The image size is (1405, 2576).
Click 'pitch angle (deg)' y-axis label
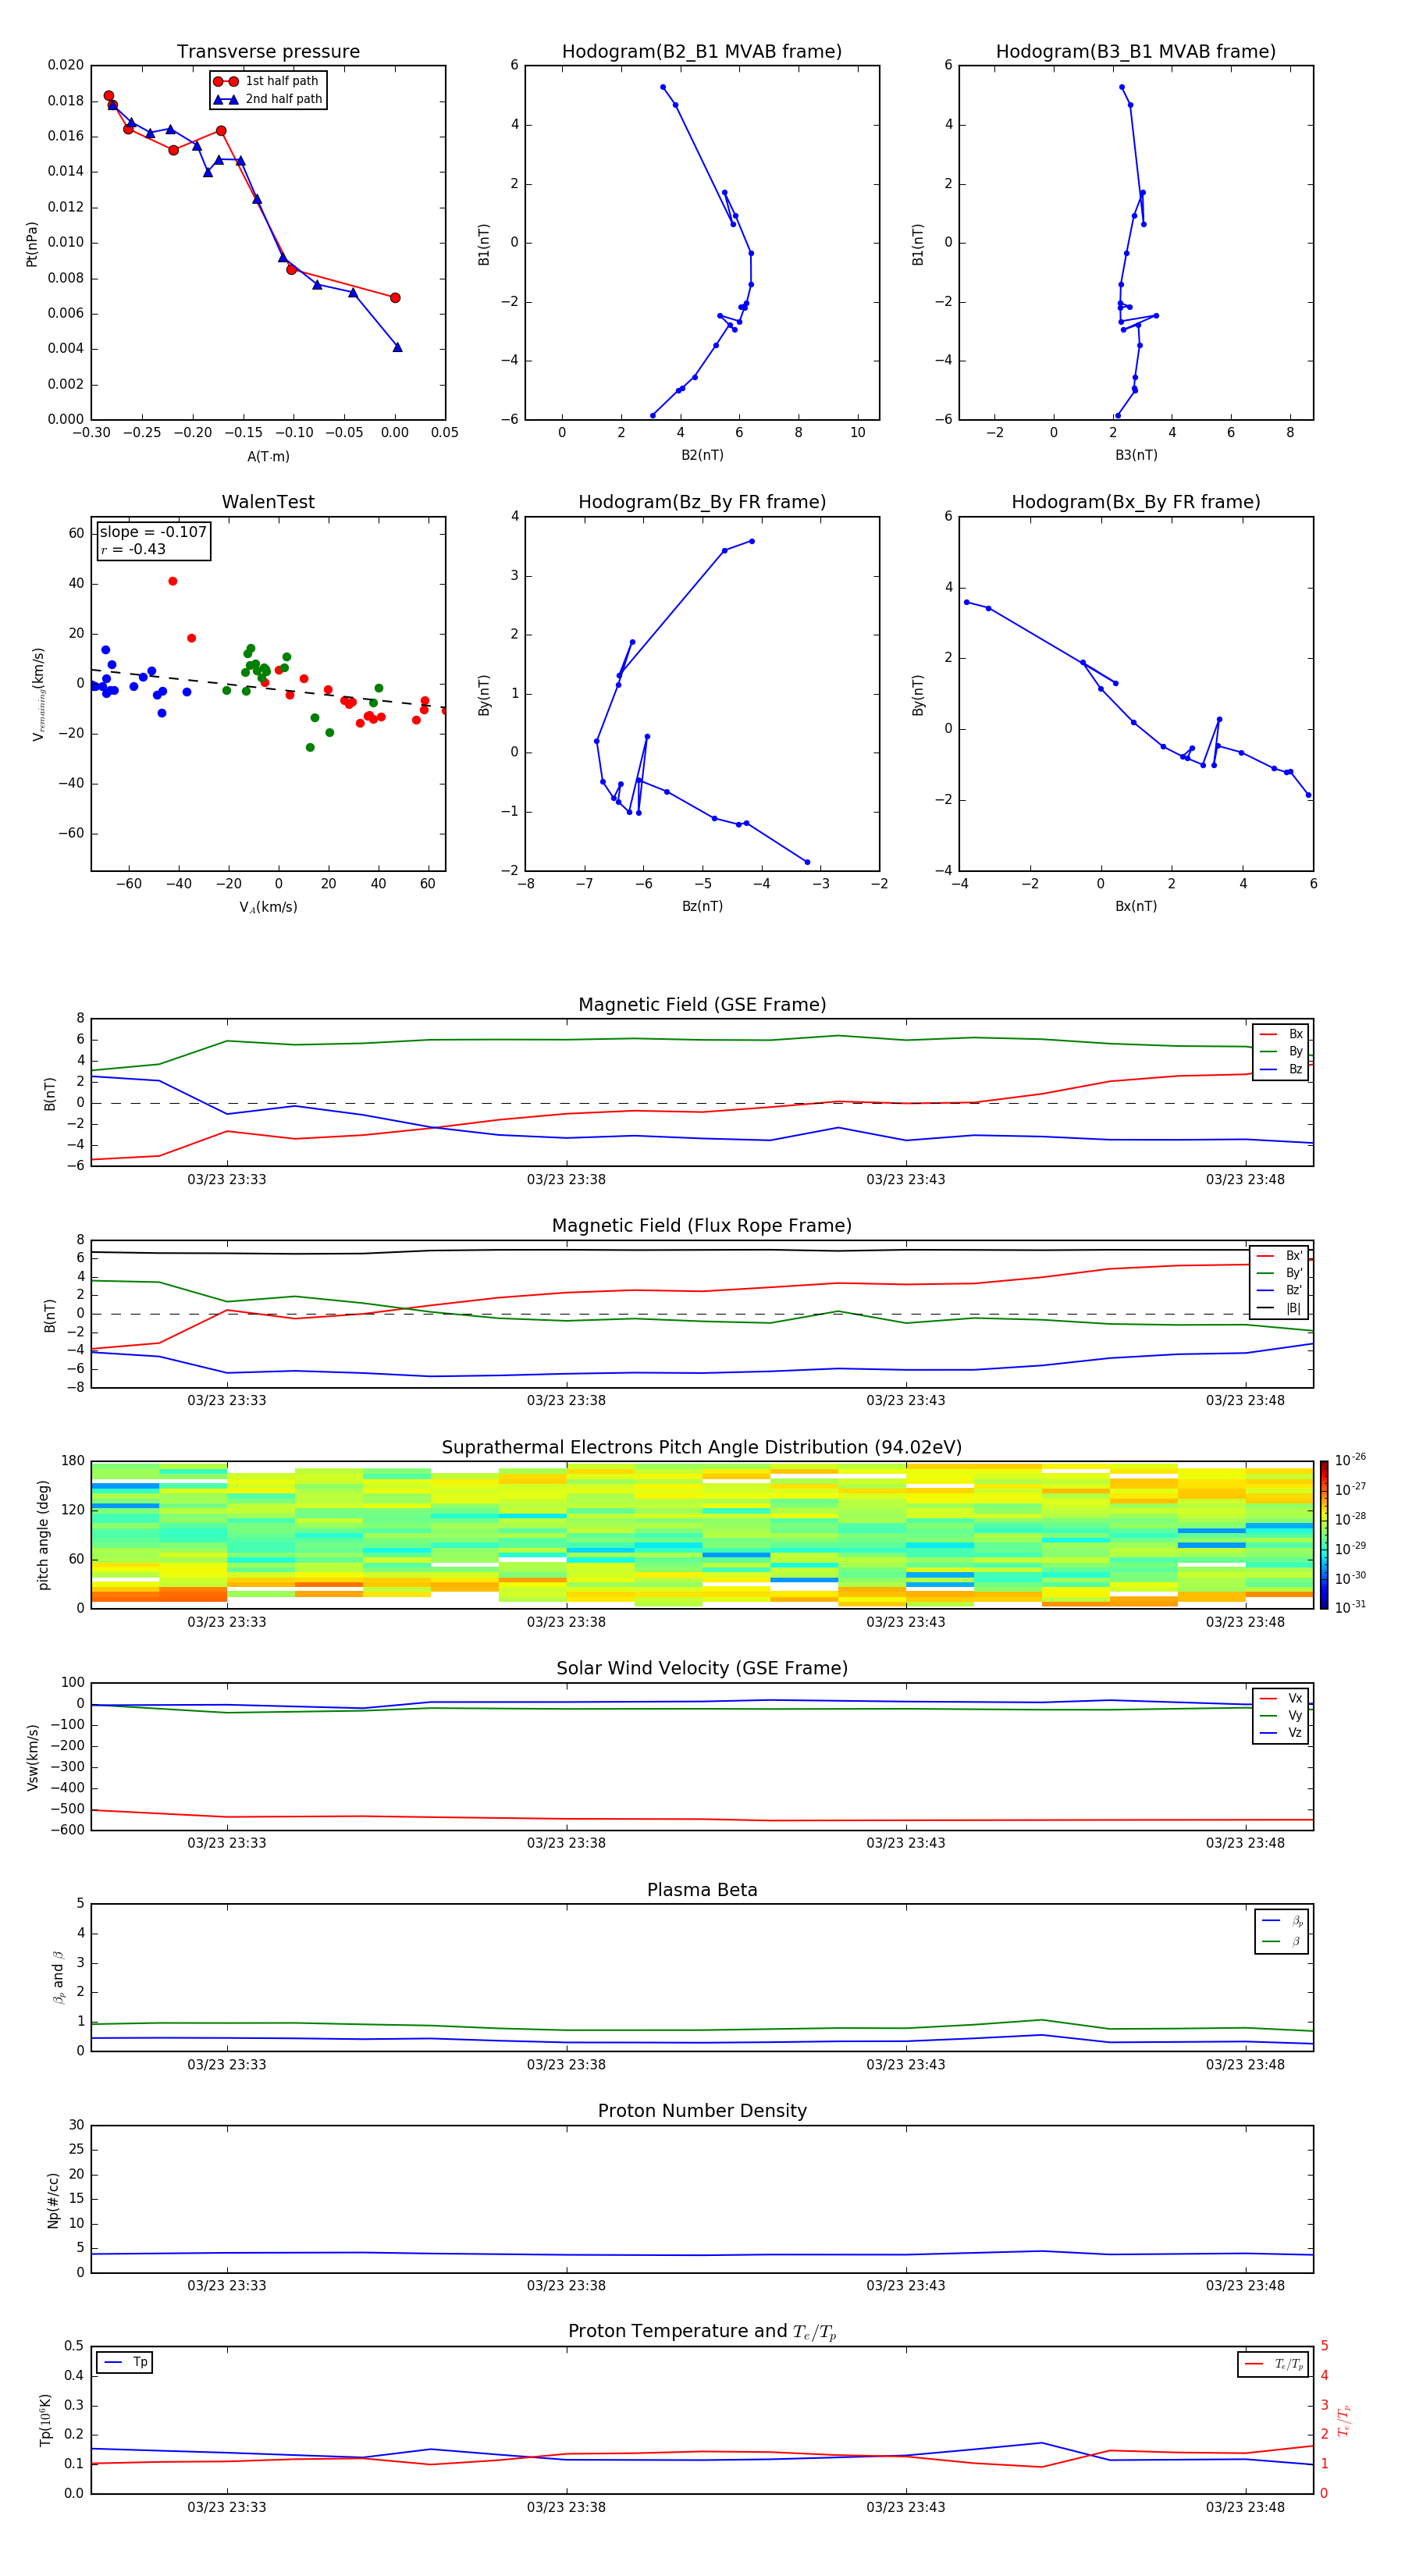point(43,1535)
